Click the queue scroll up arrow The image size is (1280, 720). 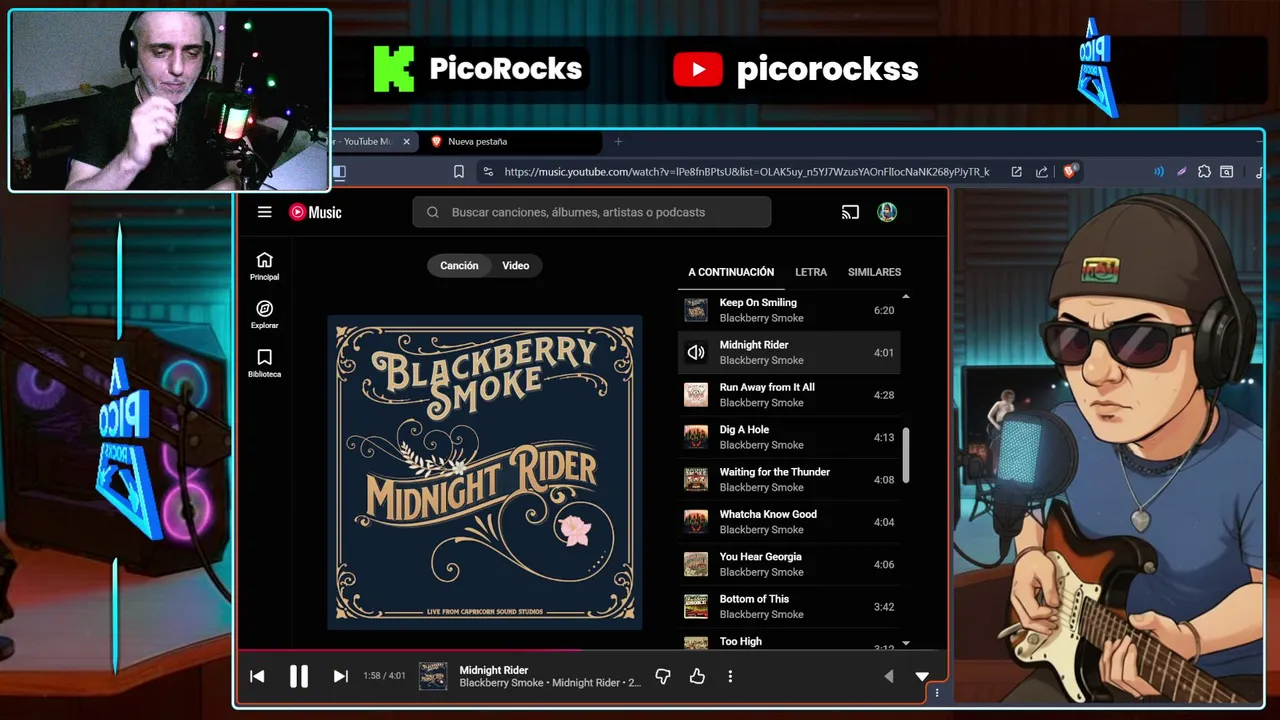906,297
